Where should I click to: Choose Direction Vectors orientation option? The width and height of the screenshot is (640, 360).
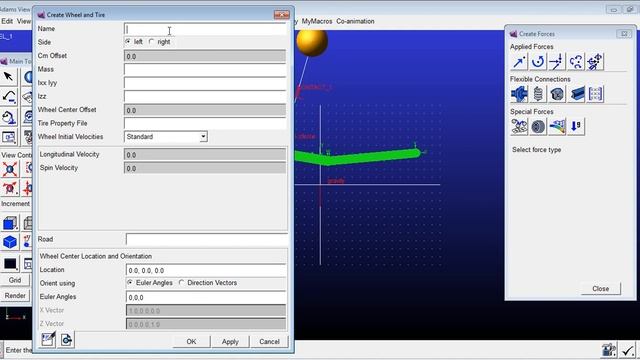(182, 282)
